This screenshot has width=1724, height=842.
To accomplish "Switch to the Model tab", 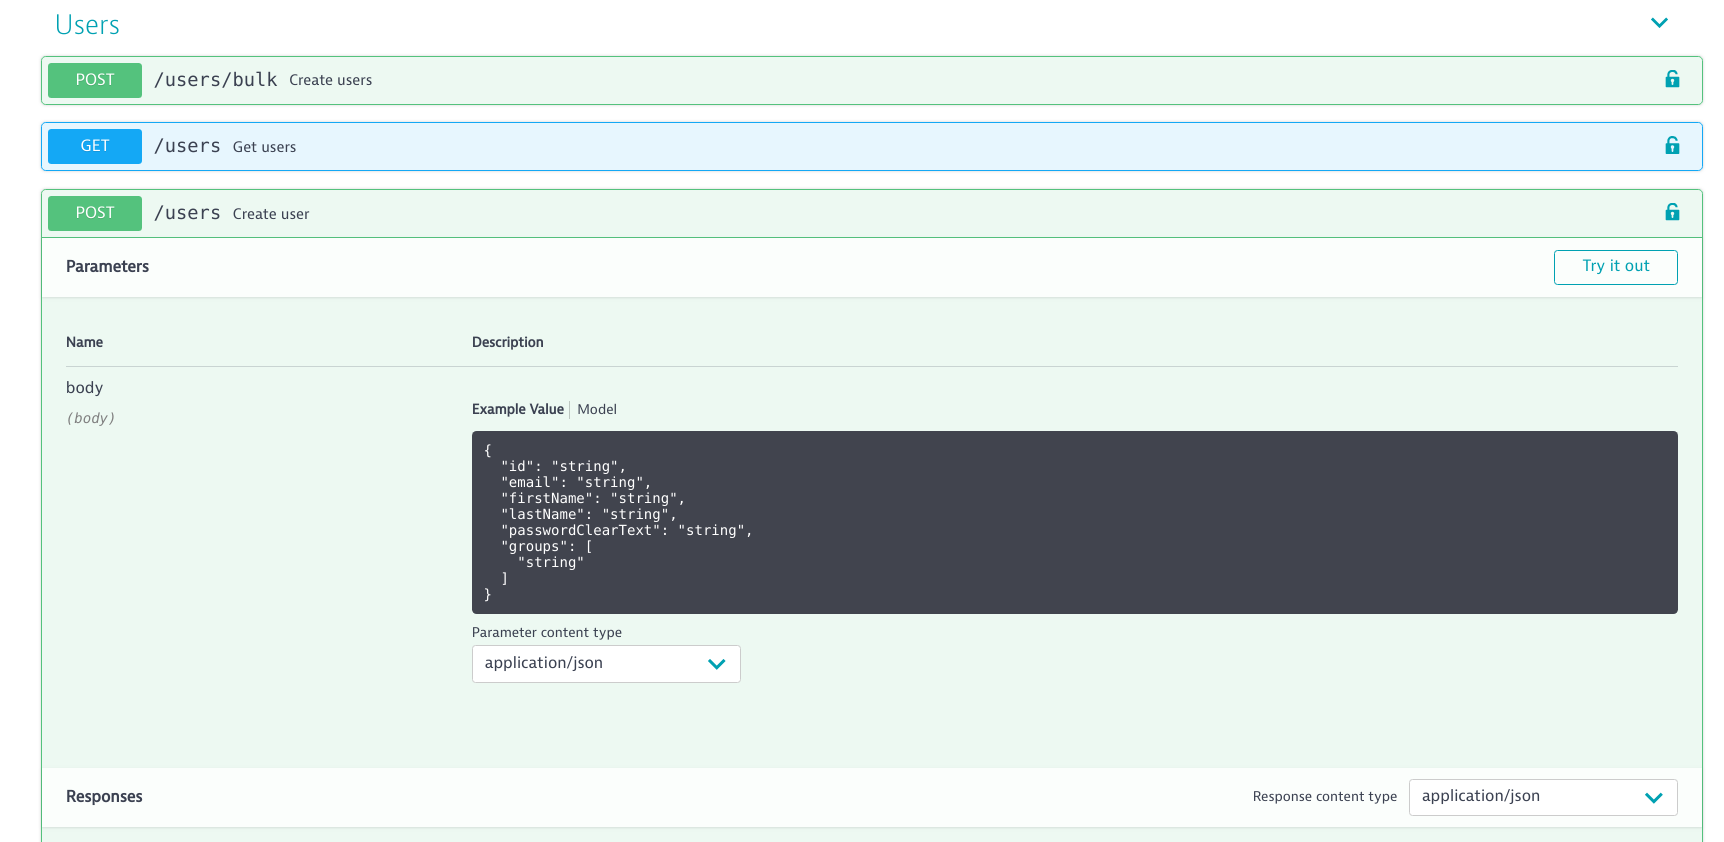I will (x=597, y=409).
